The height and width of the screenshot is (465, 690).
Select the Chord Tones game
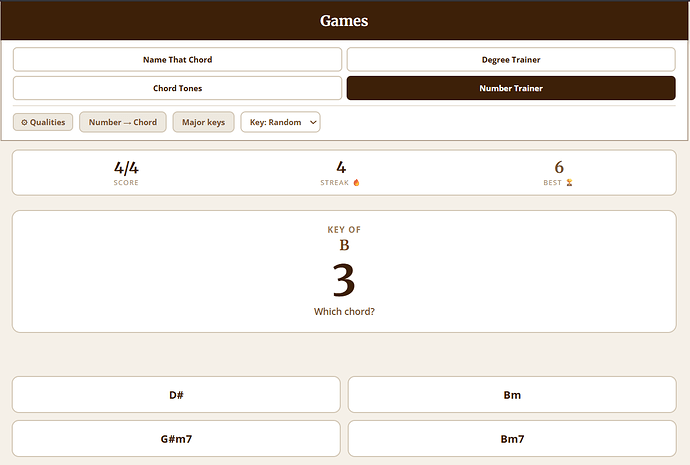coord(177,88)
